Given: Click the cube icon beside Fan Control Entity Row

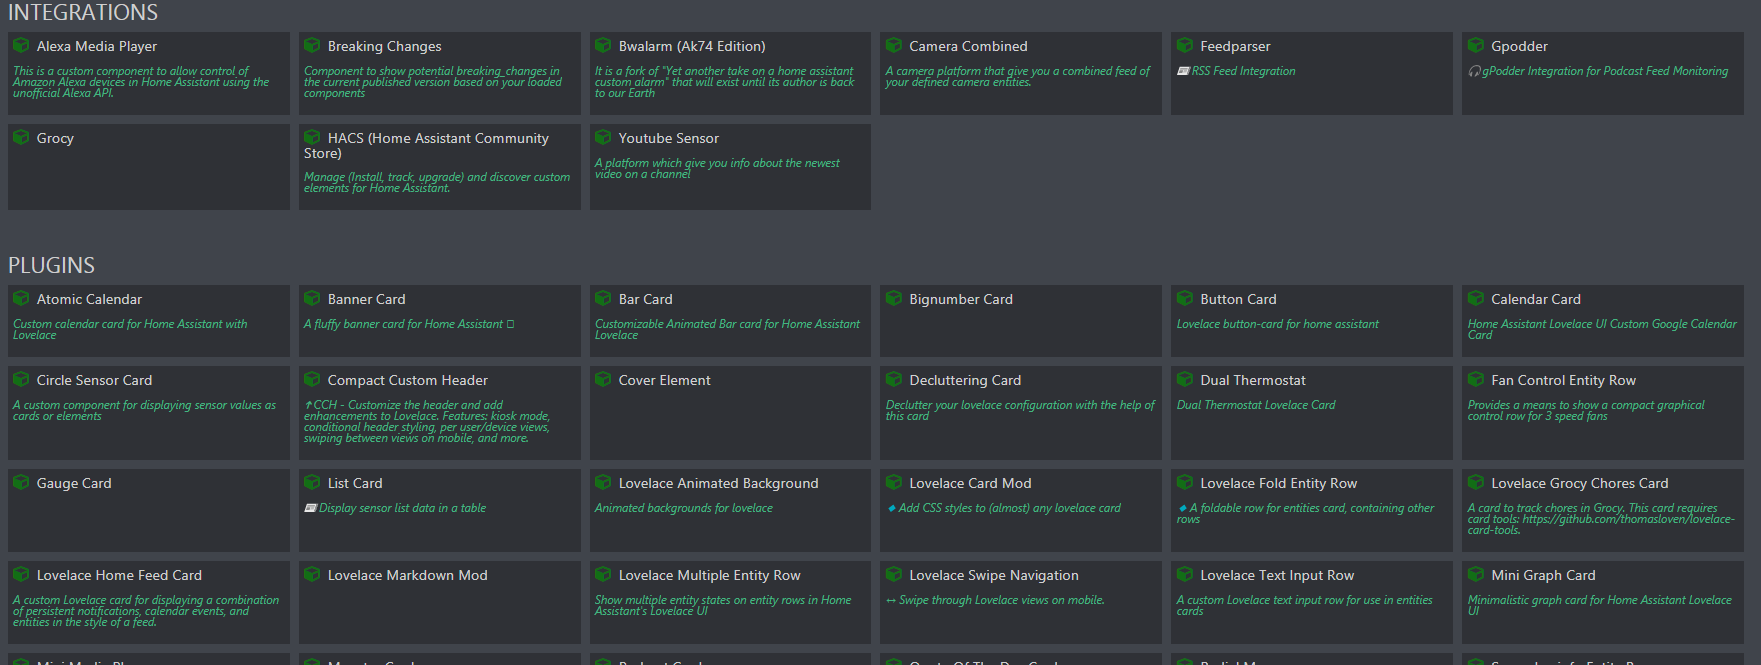Looking at the screenshot, I should tap(1476, 379).
